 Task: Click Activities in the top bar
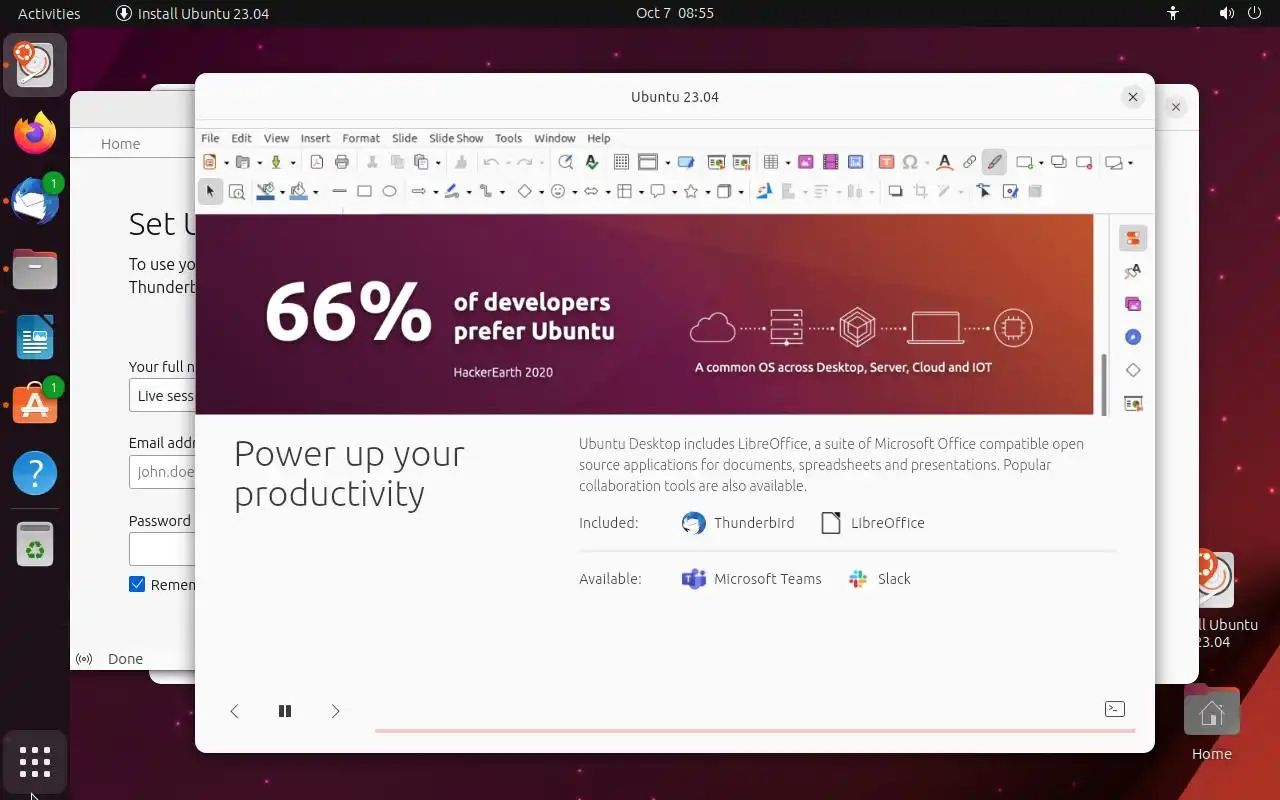pos(49,13)
